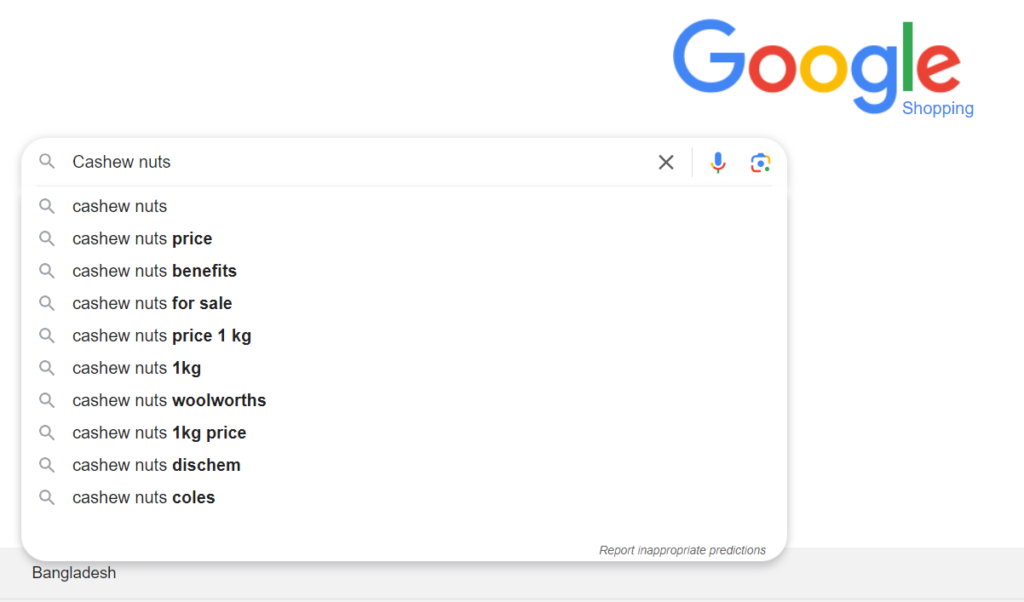This screenshot has height=602, width=1024.
Task: Click the magnifier icon beside 'cashew nuts coles'
Action: (x=46, y=498)
